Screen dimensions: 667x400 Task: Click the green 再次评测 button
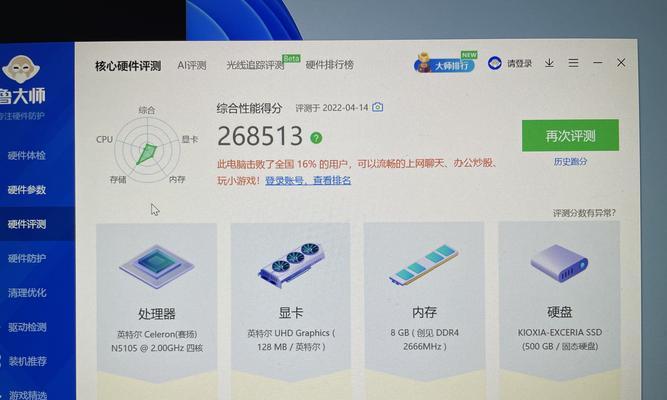coord(570,136)
